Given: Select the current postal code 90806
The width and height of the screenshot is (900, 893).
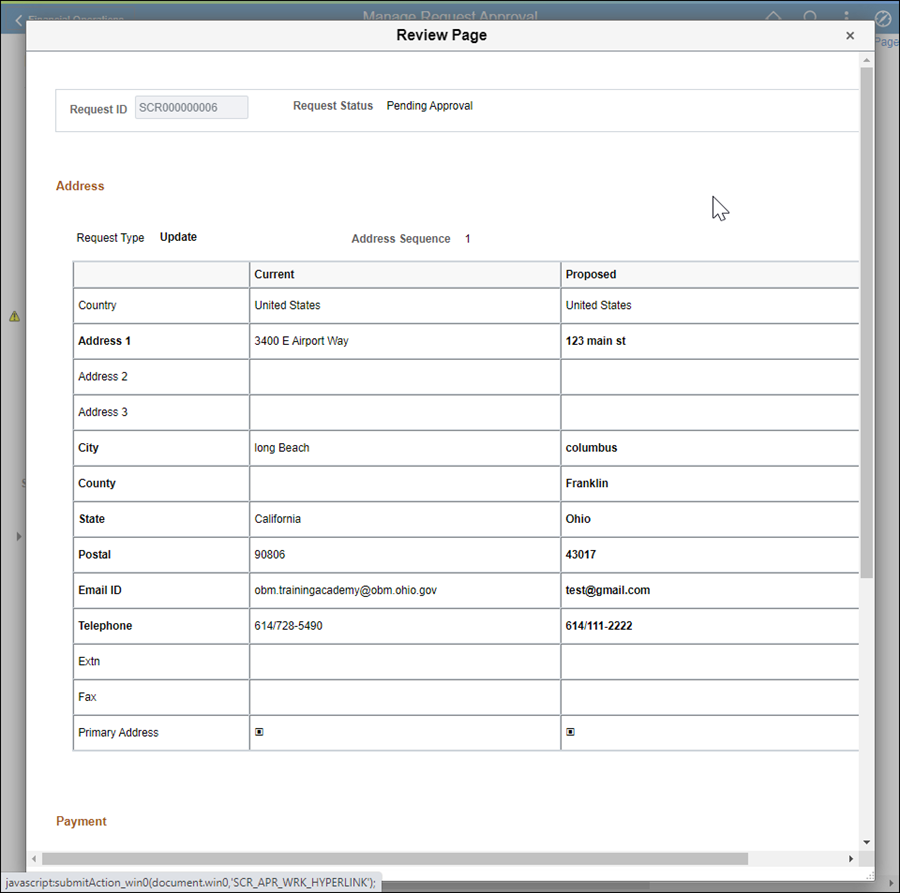Looking at the screenshot, I should point(270,554).
